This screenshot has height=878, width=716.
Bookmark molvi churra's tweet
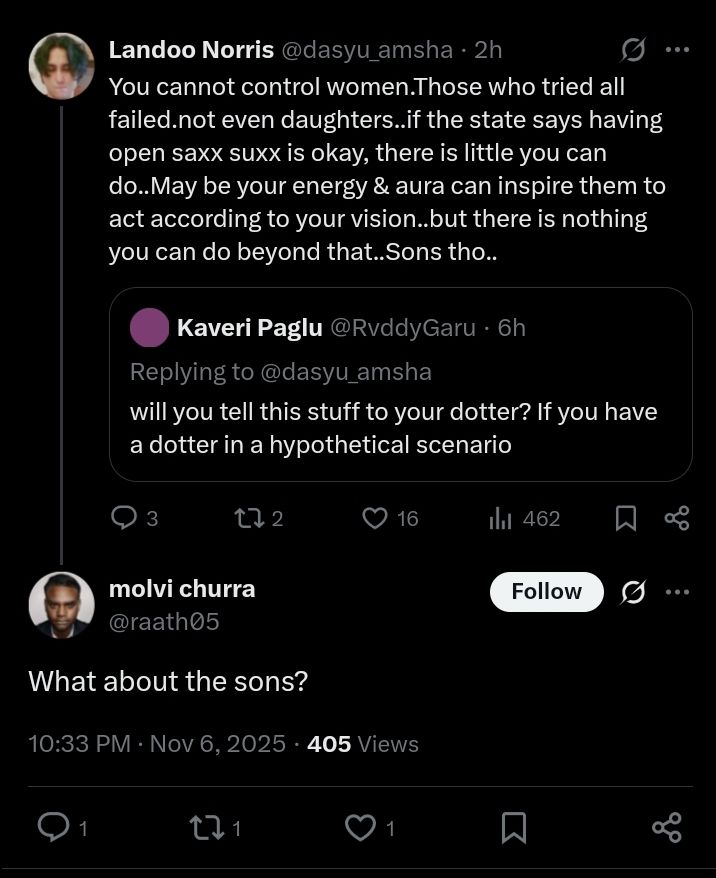(x=513, y=827)
